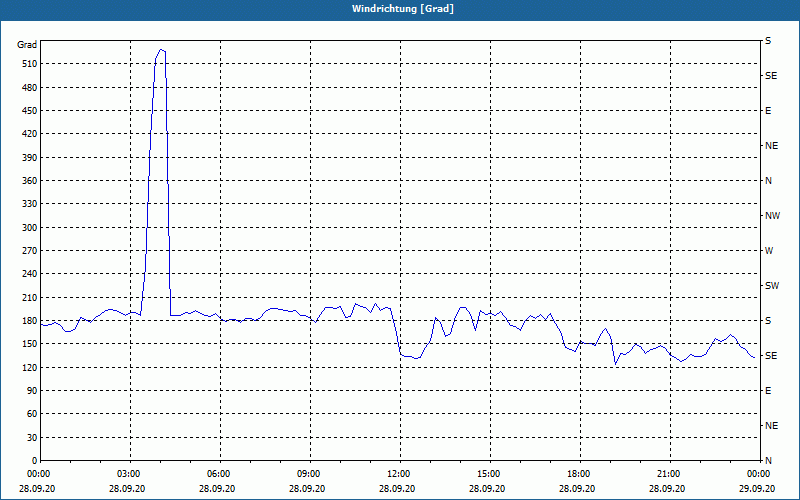
Task: Select the 240 degree axis label
Action: 30,274
